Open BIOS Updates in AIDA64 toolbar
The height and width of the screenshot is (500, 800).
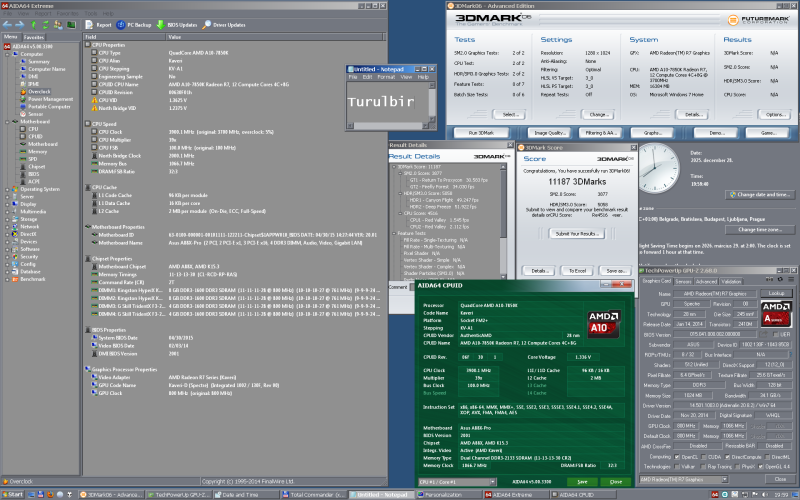[x=177, y=24]
